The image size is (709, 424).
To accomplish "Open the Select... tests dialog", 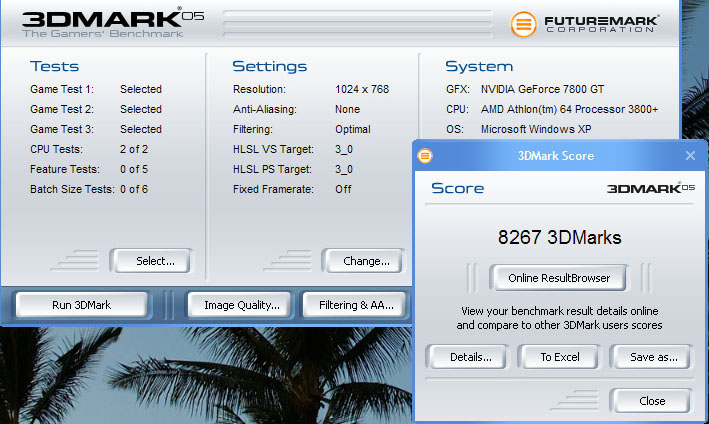I will 151,261.
